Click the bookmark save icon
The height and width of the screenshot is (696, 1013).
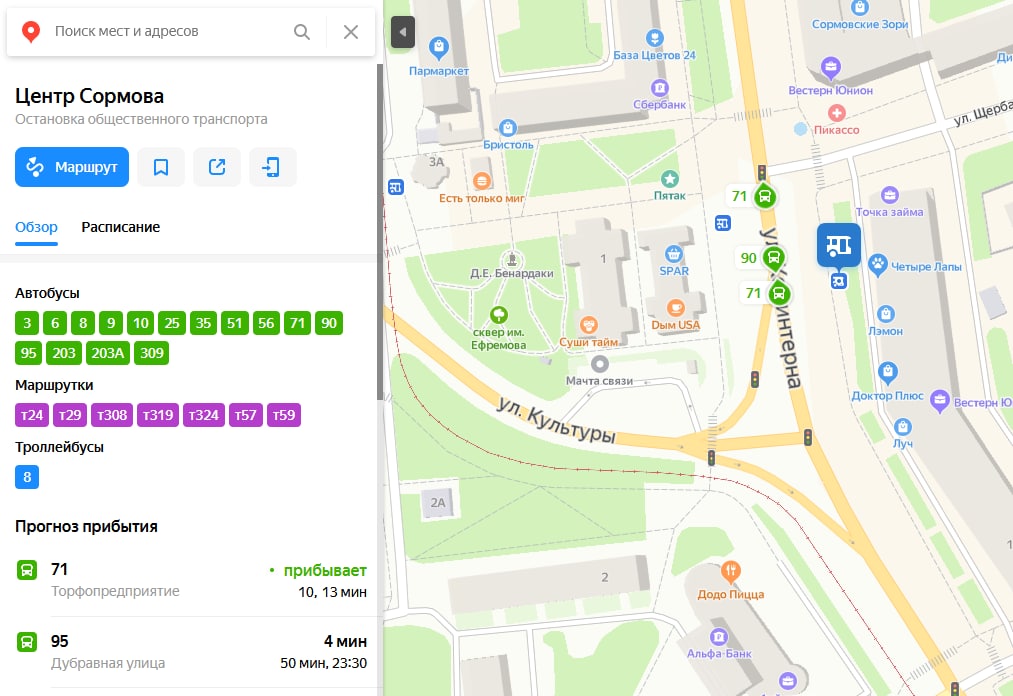click(161, 167)
